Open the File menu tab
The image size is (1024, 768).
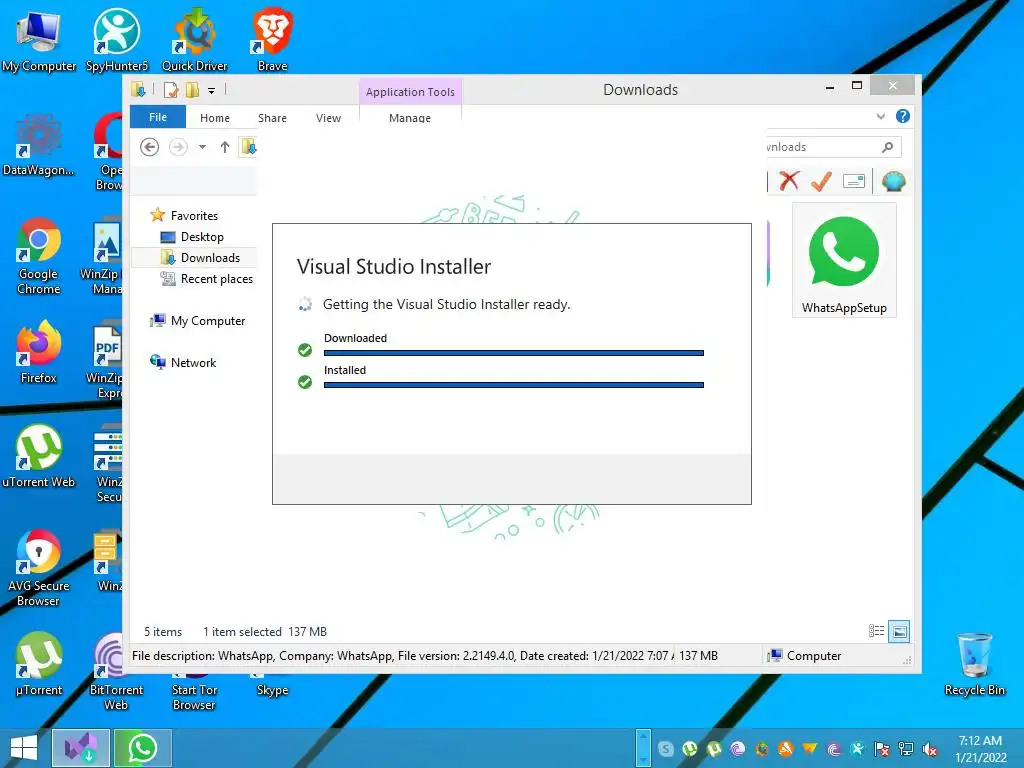click(x=158, y=117)
